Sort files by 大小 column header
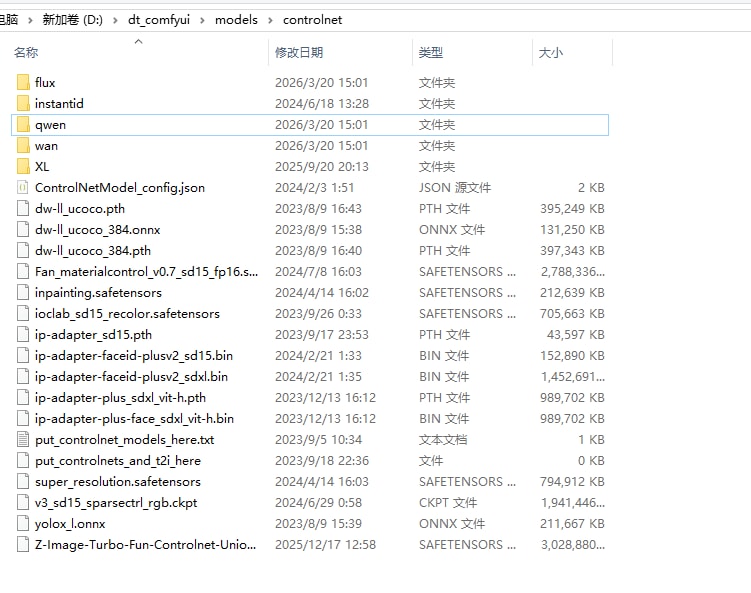Screen dimensions: 751x593 [x=550, y=53]
